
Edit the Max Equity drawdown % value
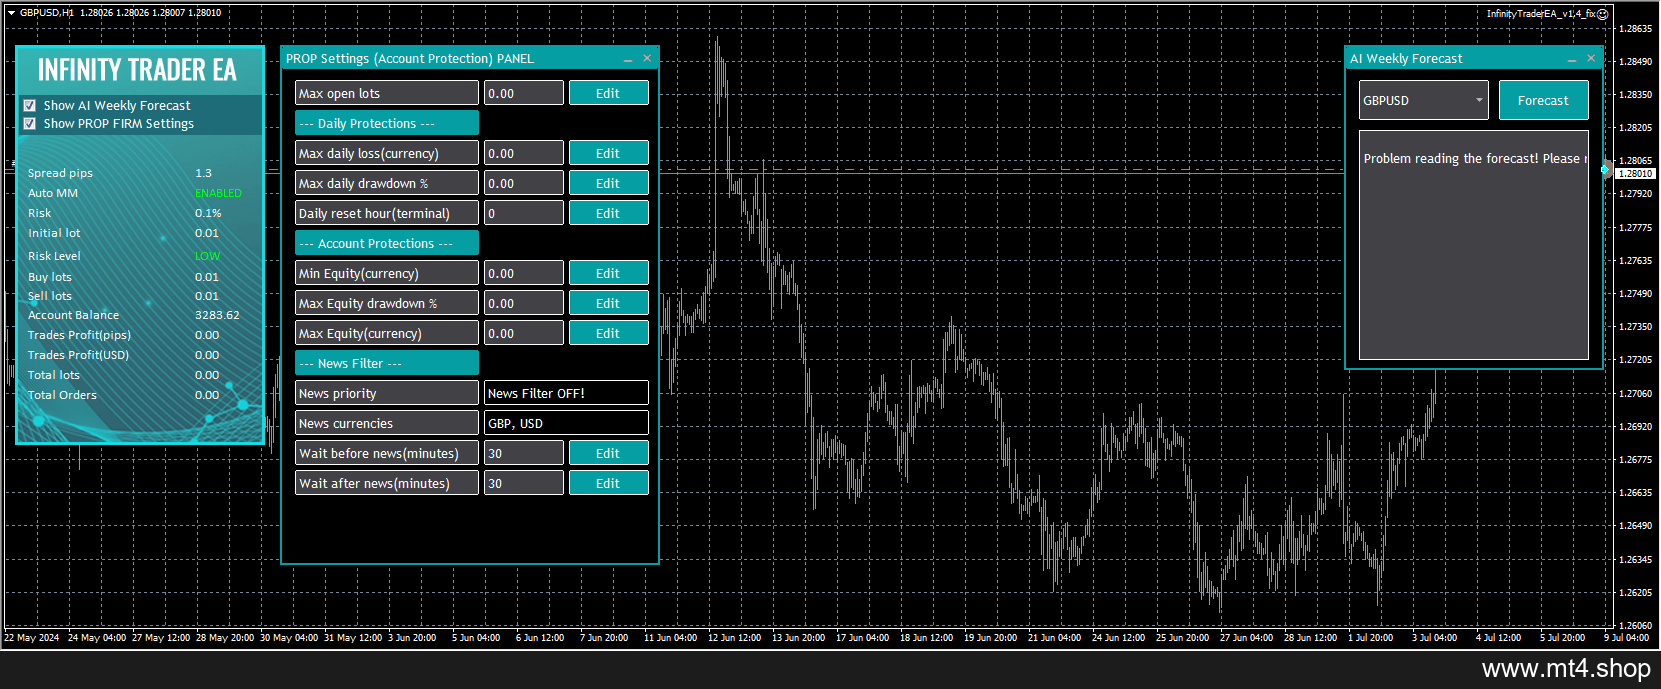(608, 303)
